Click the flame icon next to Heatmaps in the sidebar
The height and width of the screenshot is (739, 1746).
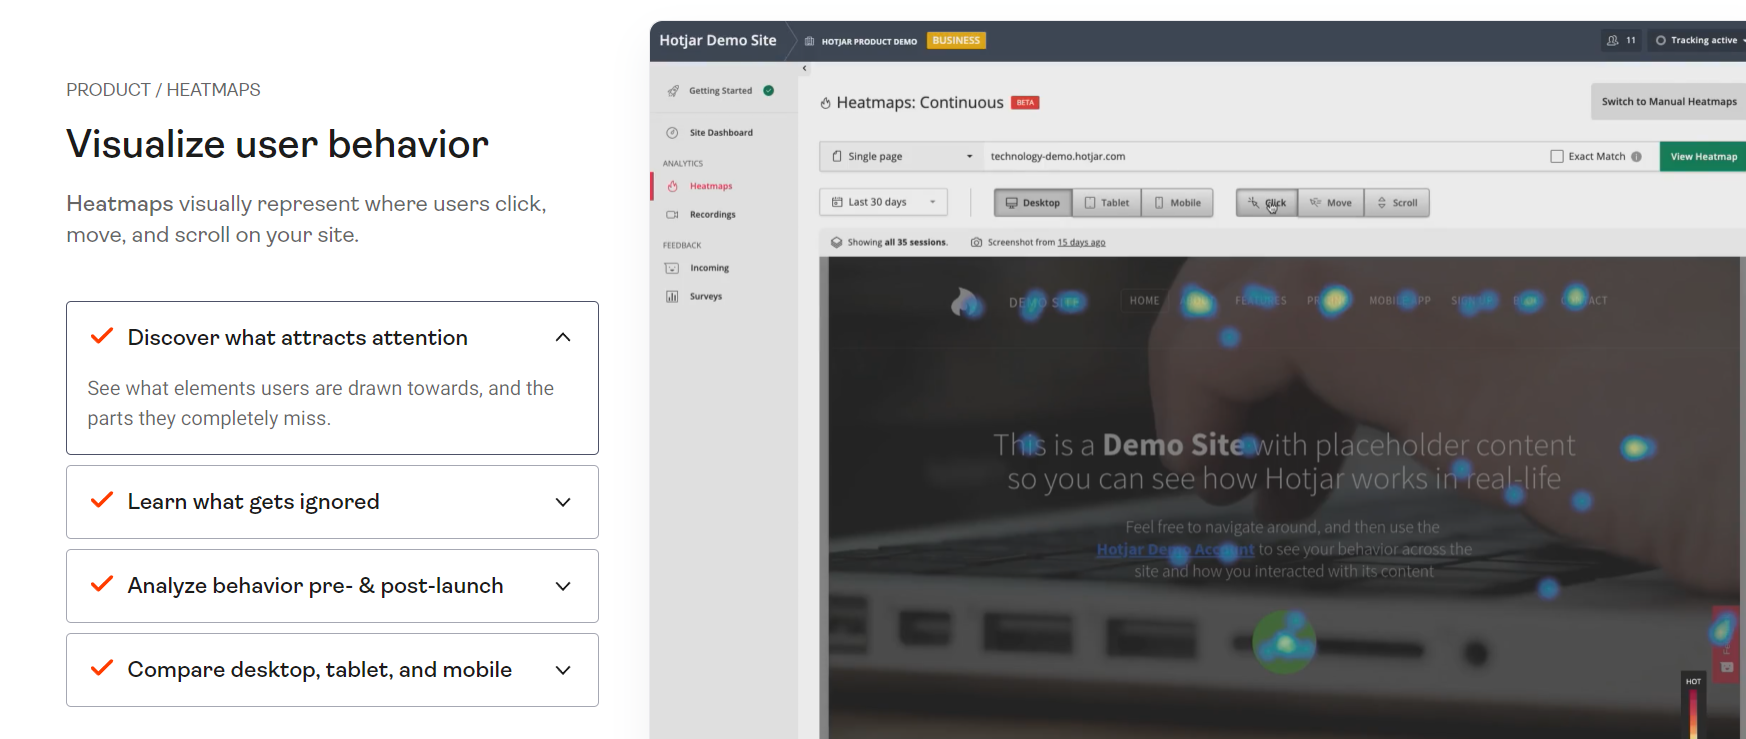672,186
